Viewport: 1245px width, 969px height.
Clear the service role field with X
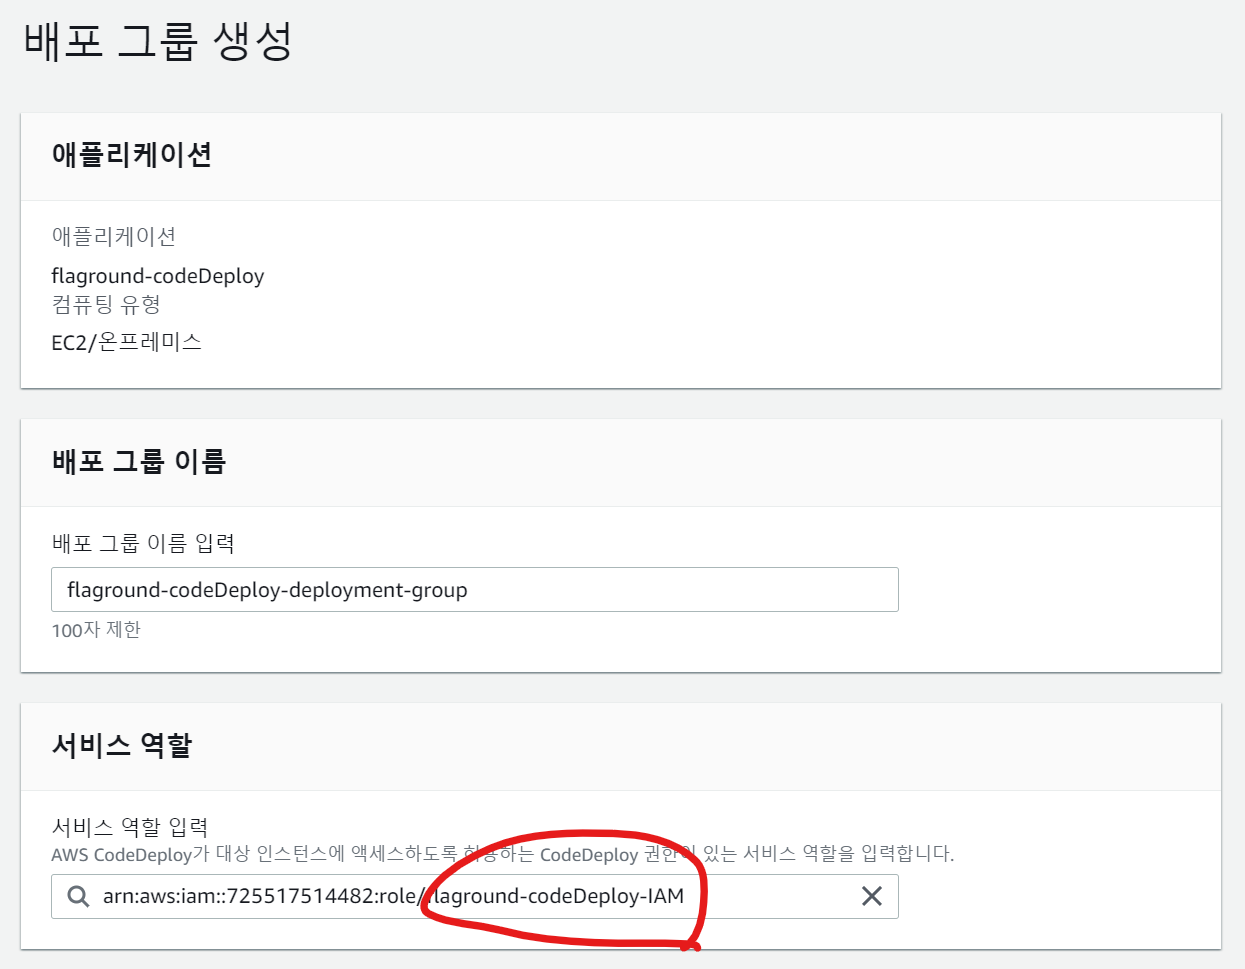coord(872,896)
